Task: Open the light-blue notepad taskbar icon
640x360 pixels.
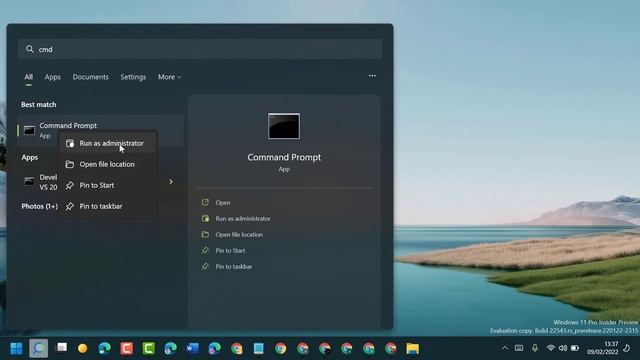Action: (x=258, y=349)
